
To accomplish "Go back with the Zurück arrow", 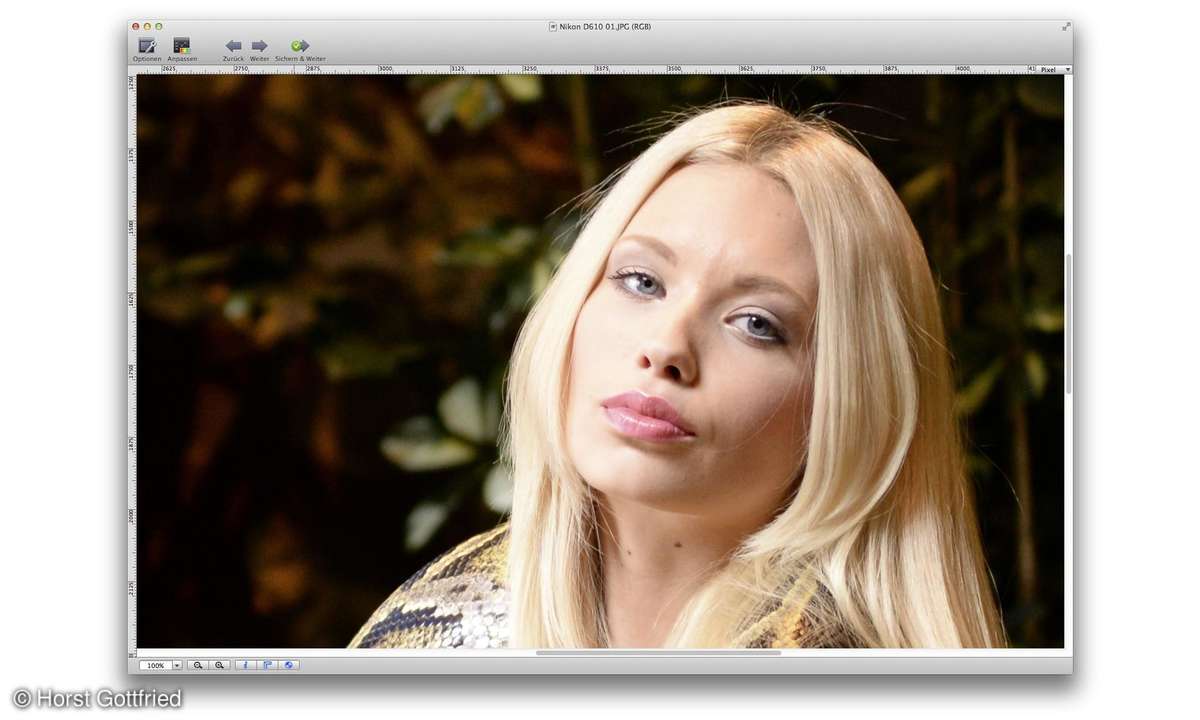I will pos(233,49).
